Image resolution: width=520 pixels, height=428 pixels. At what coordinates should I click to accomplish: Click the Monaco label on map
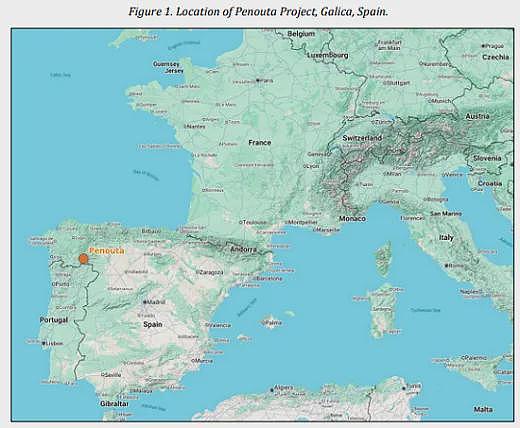352,219
